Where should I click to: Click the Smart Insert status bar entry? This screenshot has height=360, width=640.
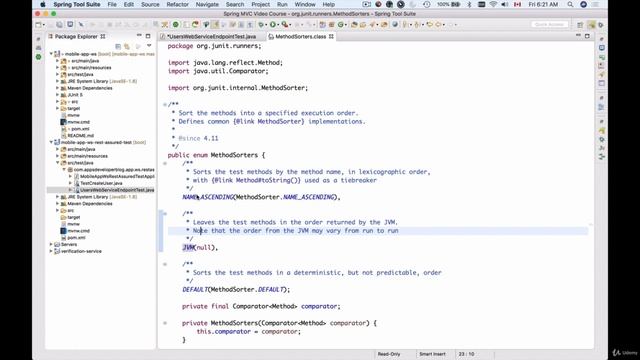(432, 354)
